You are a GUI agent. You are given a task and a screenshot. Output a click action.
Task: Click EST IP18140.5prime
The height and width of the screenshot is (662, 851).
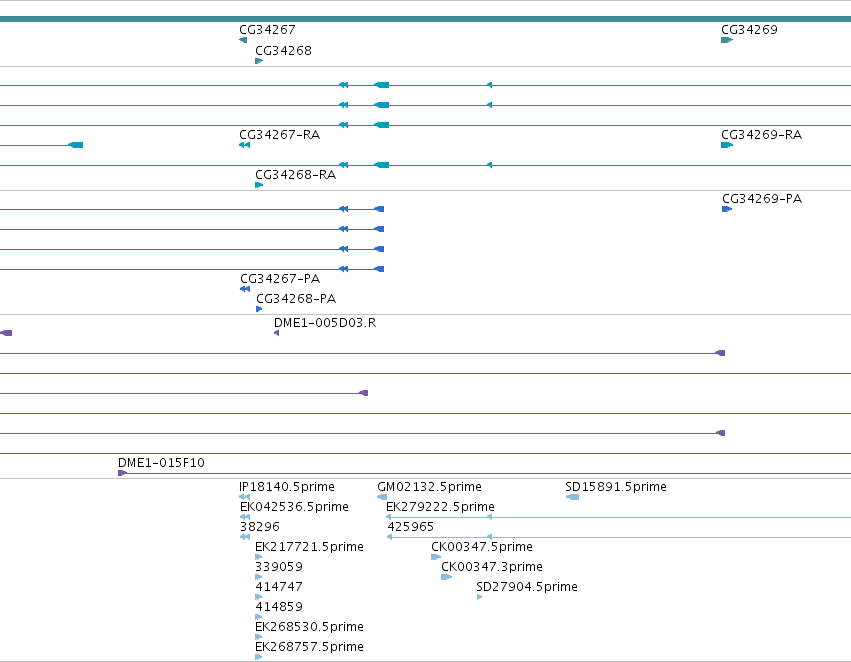245,496
